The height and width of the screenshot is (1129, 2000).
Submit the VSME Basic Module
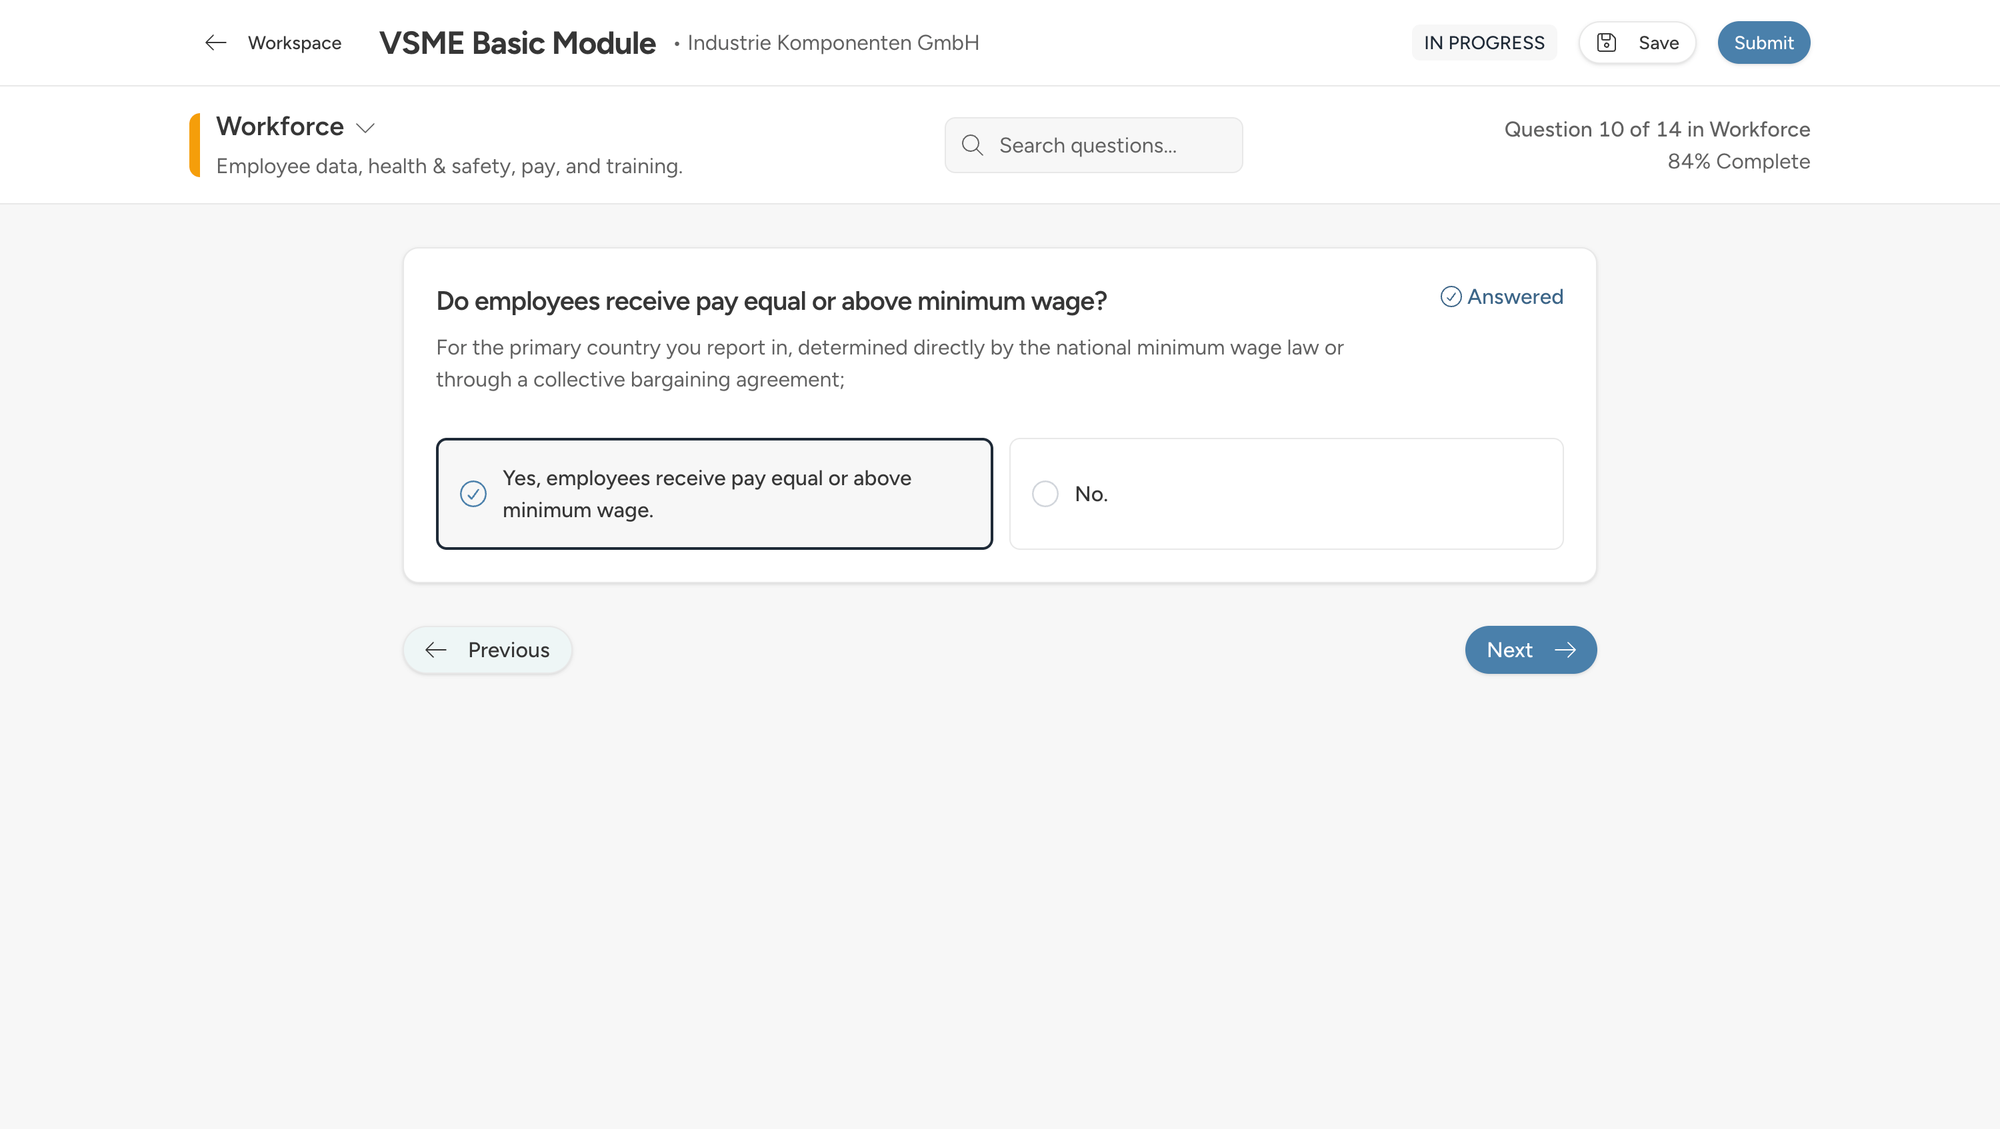pos(1763,42)
